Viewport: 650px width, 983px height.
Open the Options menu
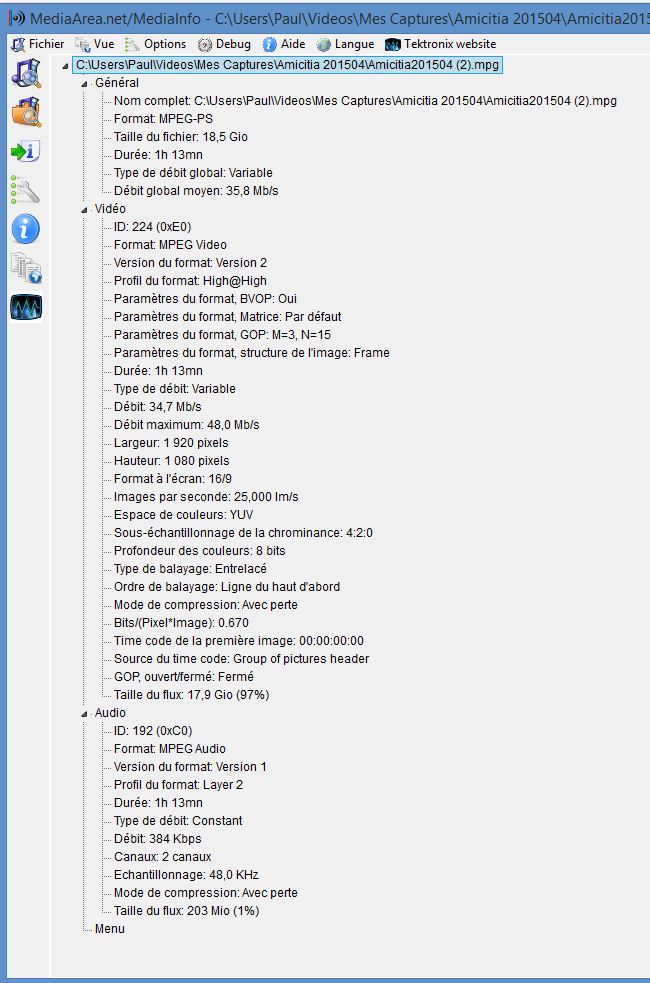[165, 44]
